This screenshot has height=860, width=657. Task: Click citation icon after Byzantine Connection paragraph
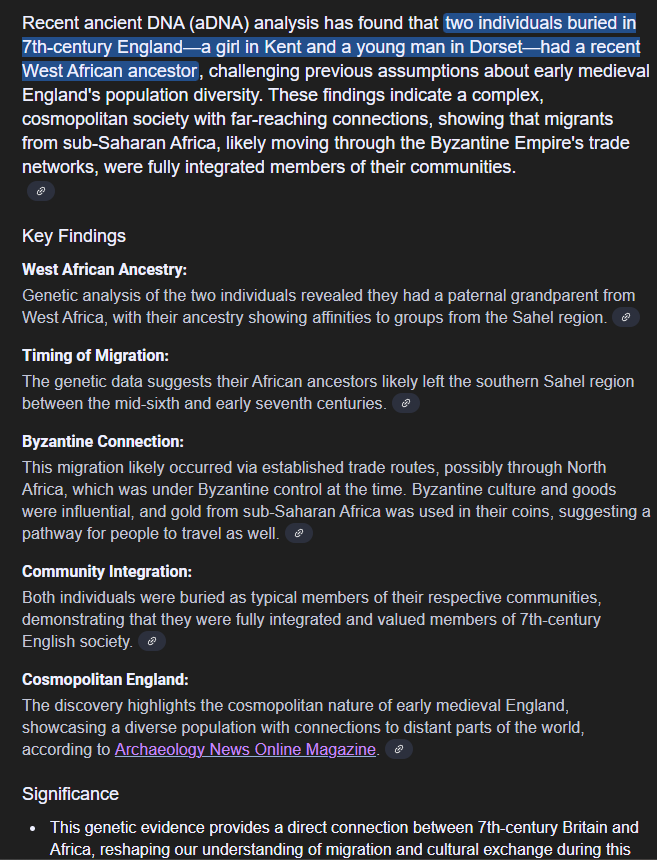point(299,533)
